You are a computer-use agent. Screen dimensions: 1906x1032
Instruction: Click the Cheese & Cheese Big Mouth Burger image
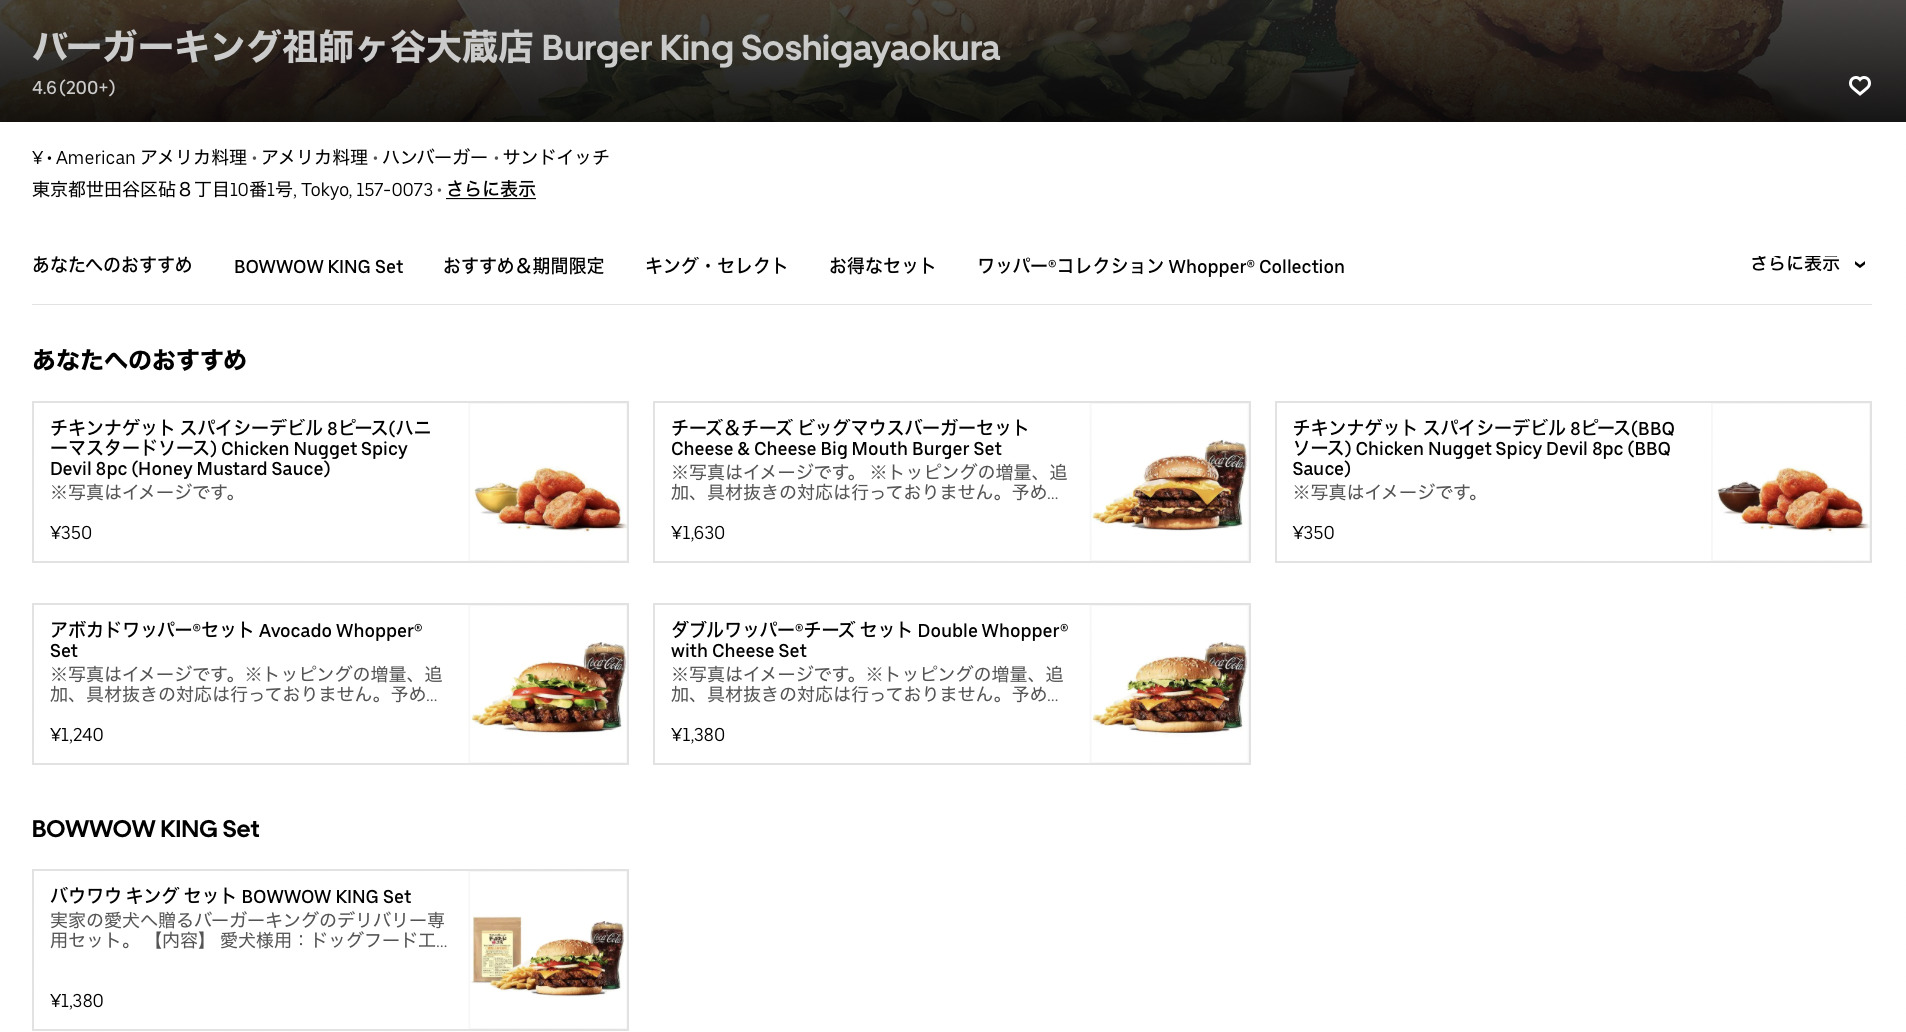[x=1169, y=482]
